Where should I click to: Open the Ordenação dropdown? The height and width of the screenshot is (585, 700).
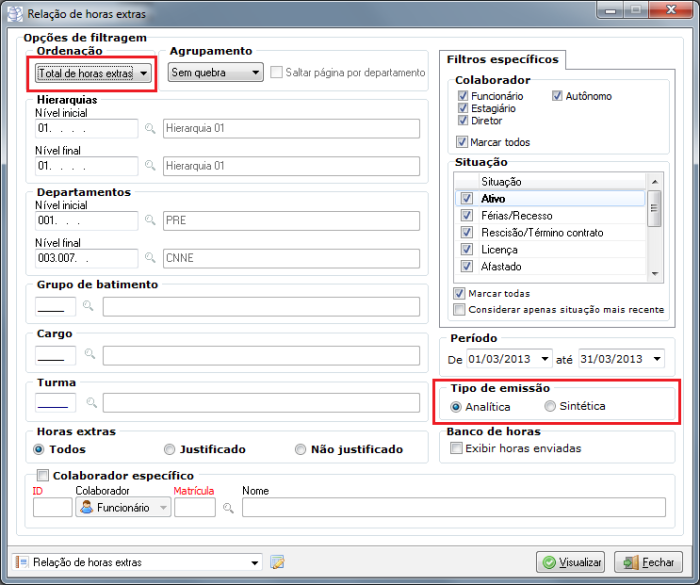[x=144, y=73]
